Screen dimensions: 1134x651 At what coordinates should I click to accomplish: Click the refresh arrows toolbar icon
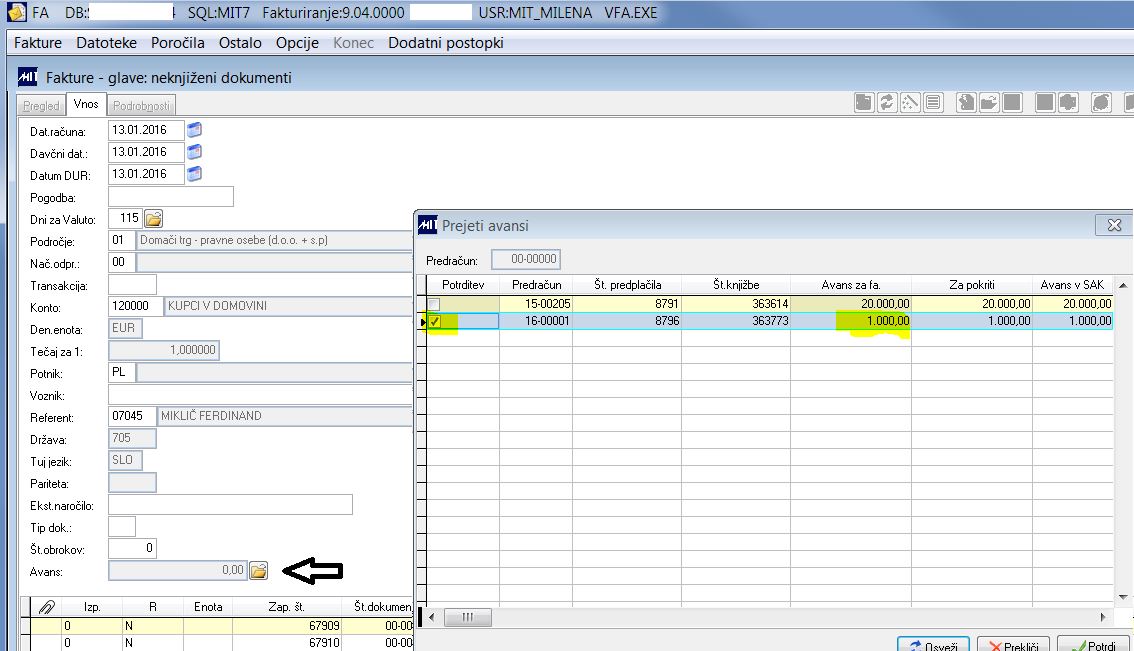pos(887,103)
